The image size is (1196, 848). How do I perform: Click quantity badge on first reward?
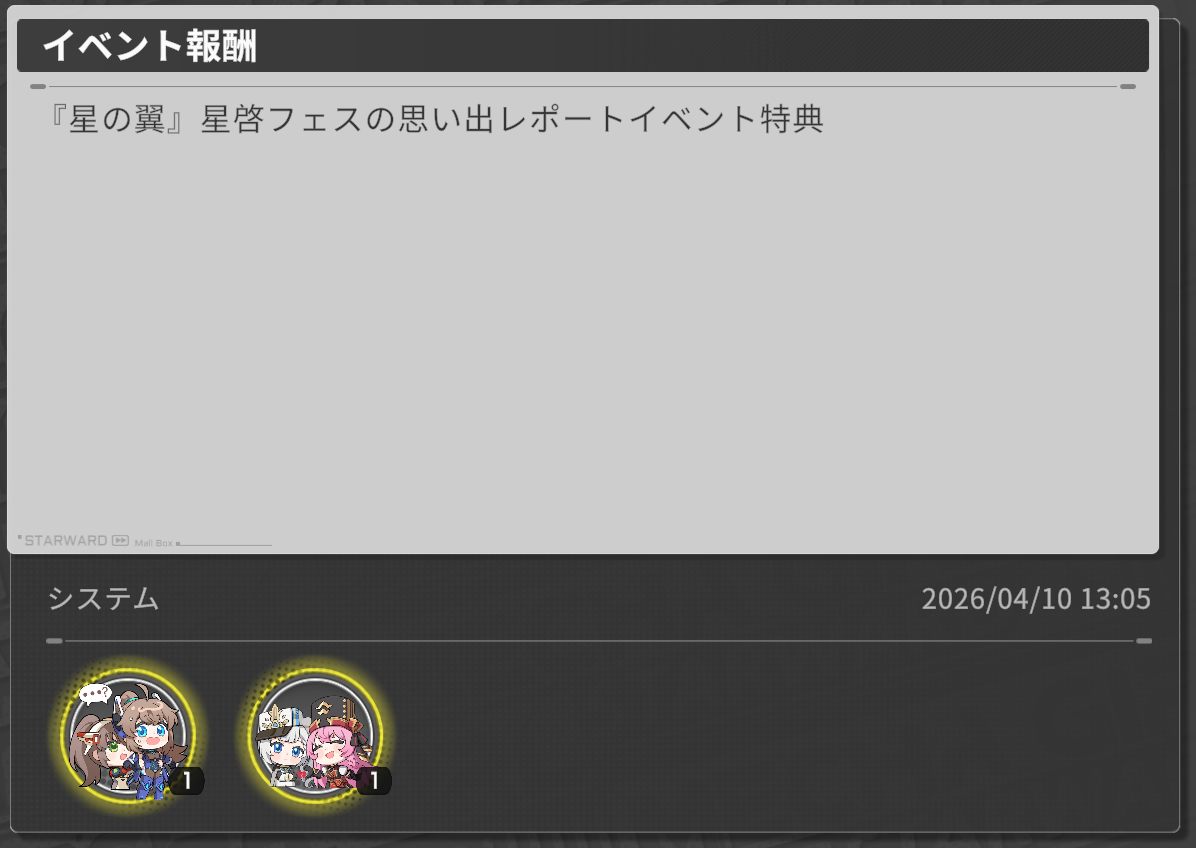pyautogui.click(x=187, y=780)
